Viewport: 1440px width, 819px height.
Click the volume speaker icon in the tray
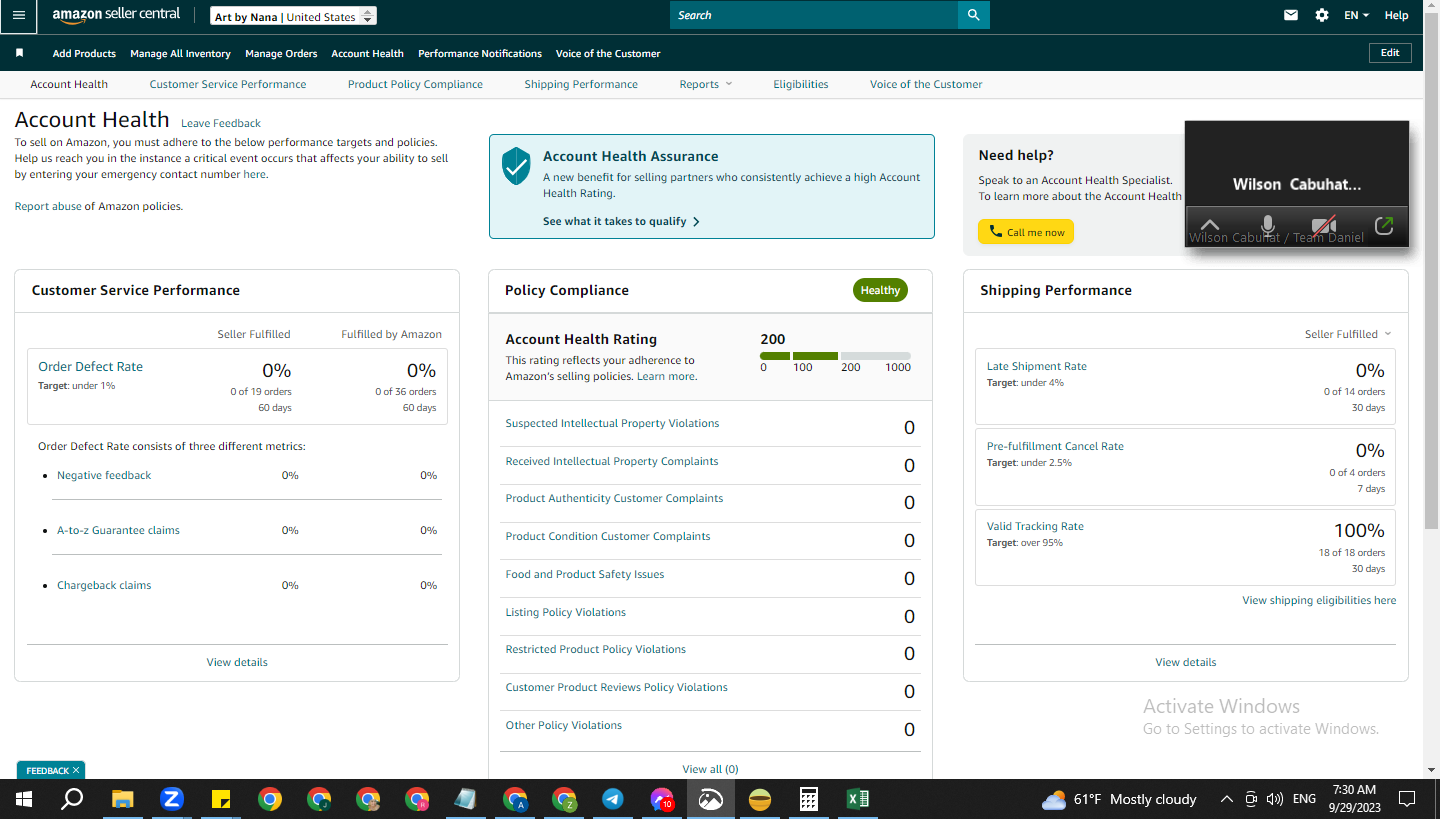[1274, 799]
